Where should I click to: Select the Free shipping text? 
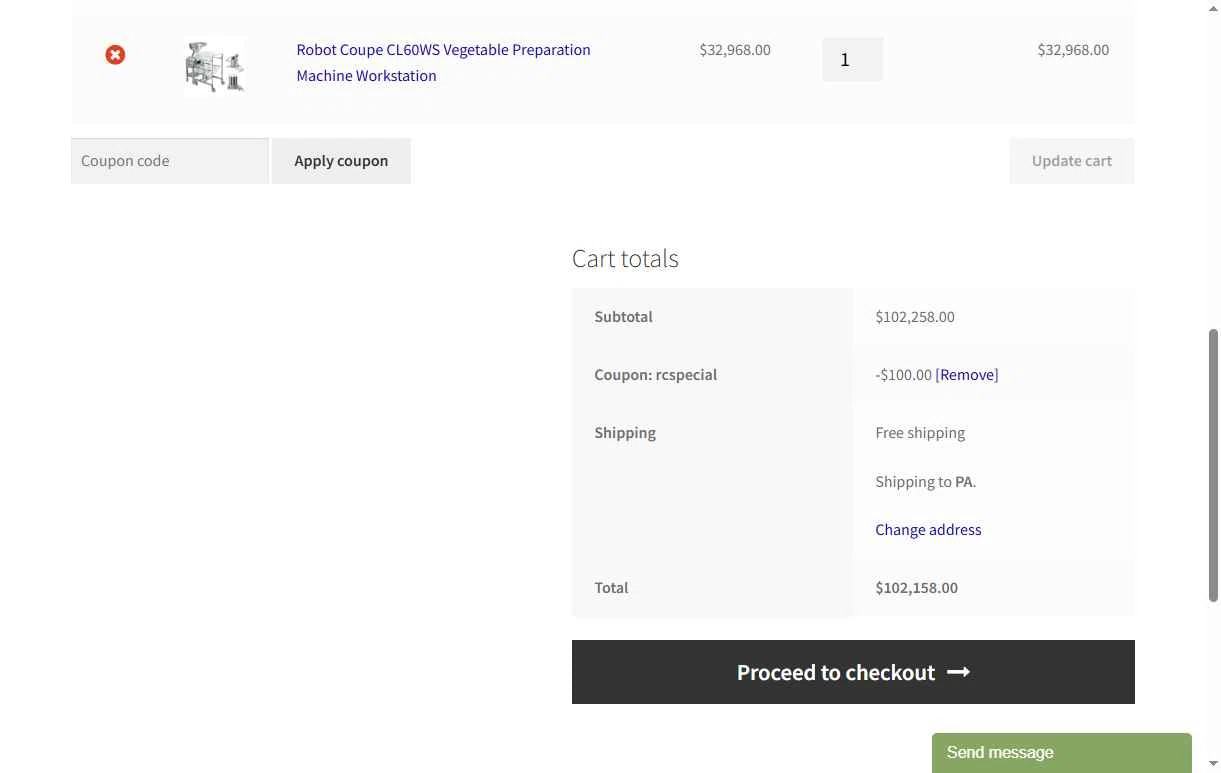click(x=920, y=433)
